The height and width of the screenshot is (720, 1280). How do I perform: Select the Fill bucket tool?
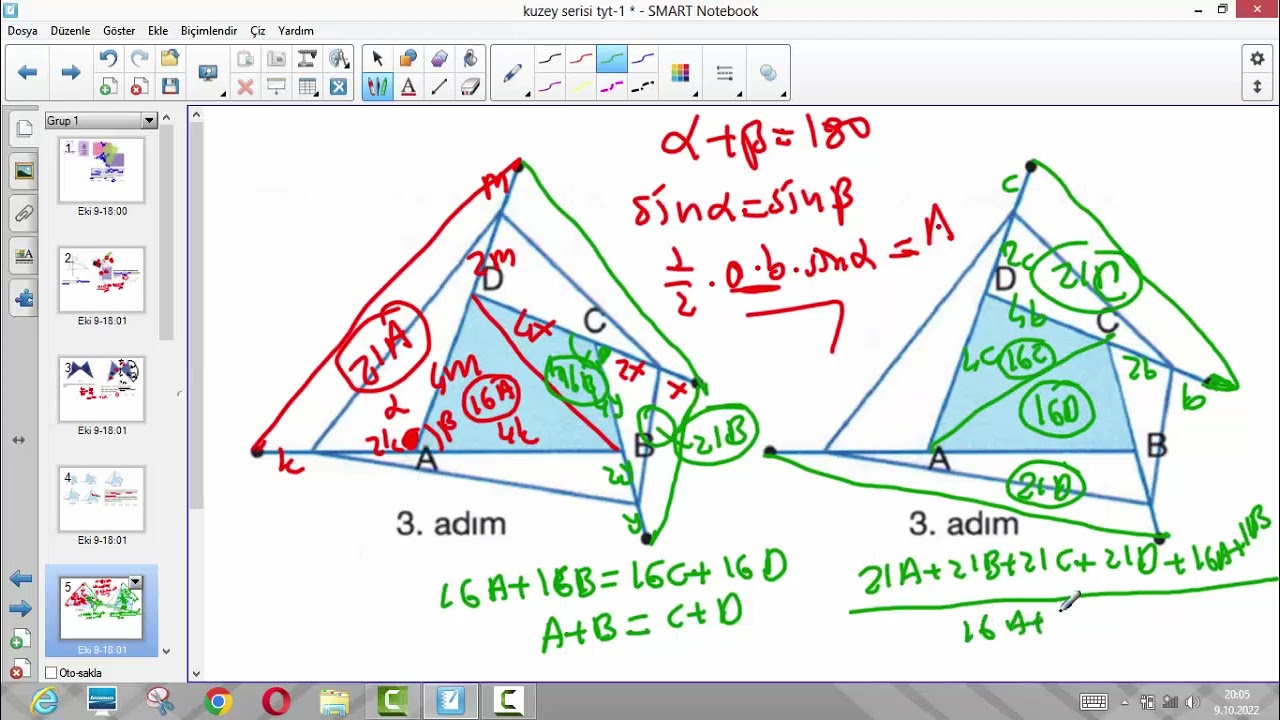pyautogui.click(x=470, y=59)
